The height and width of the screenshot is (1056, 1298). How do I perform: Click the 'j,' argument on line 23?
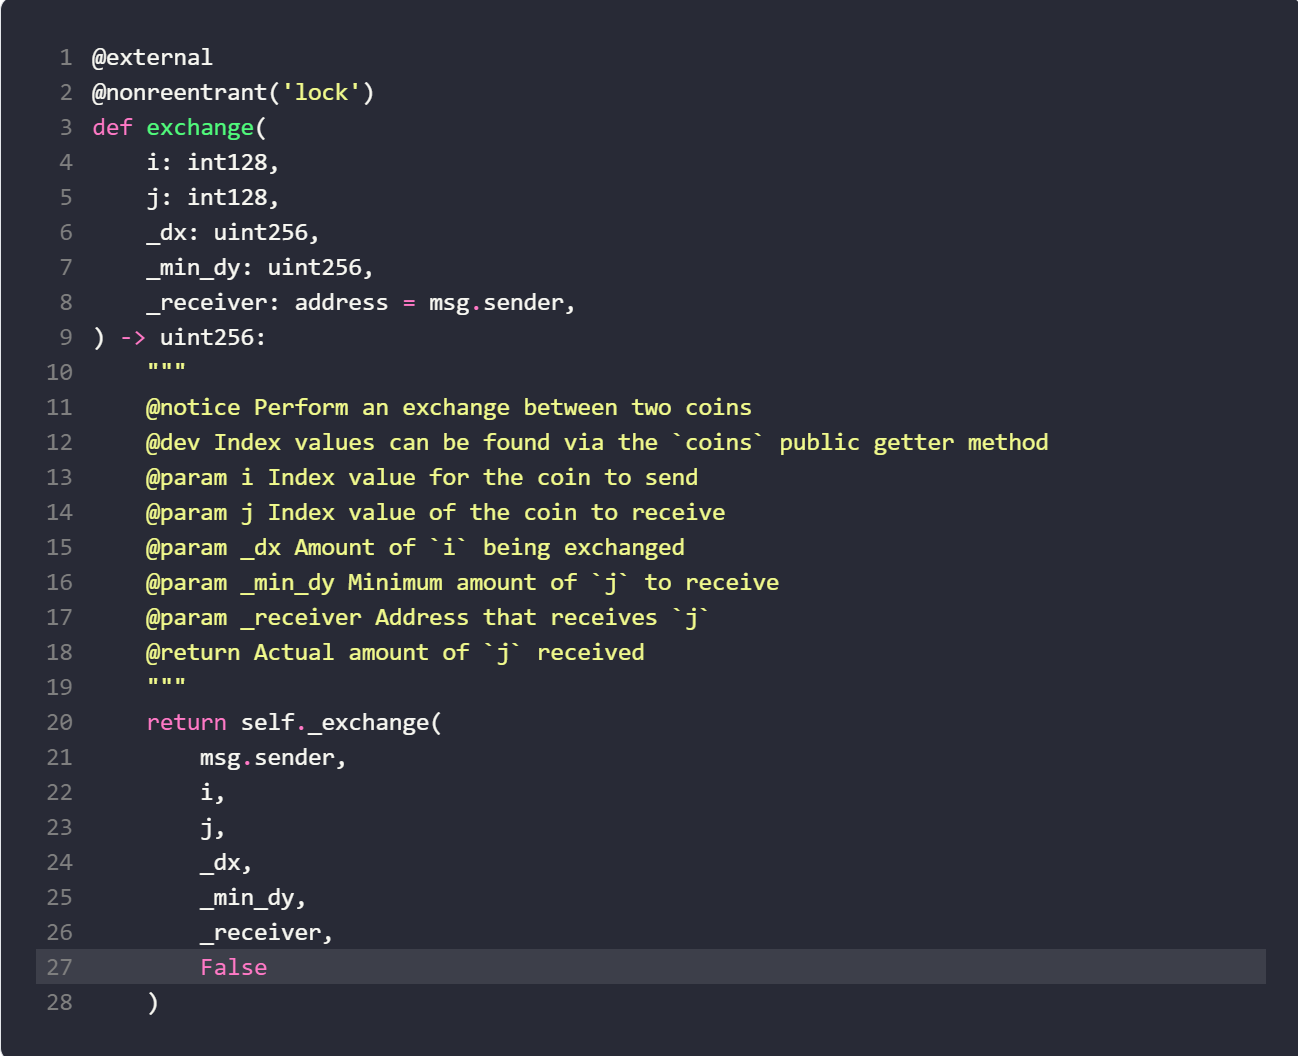(x=213, y=827)
